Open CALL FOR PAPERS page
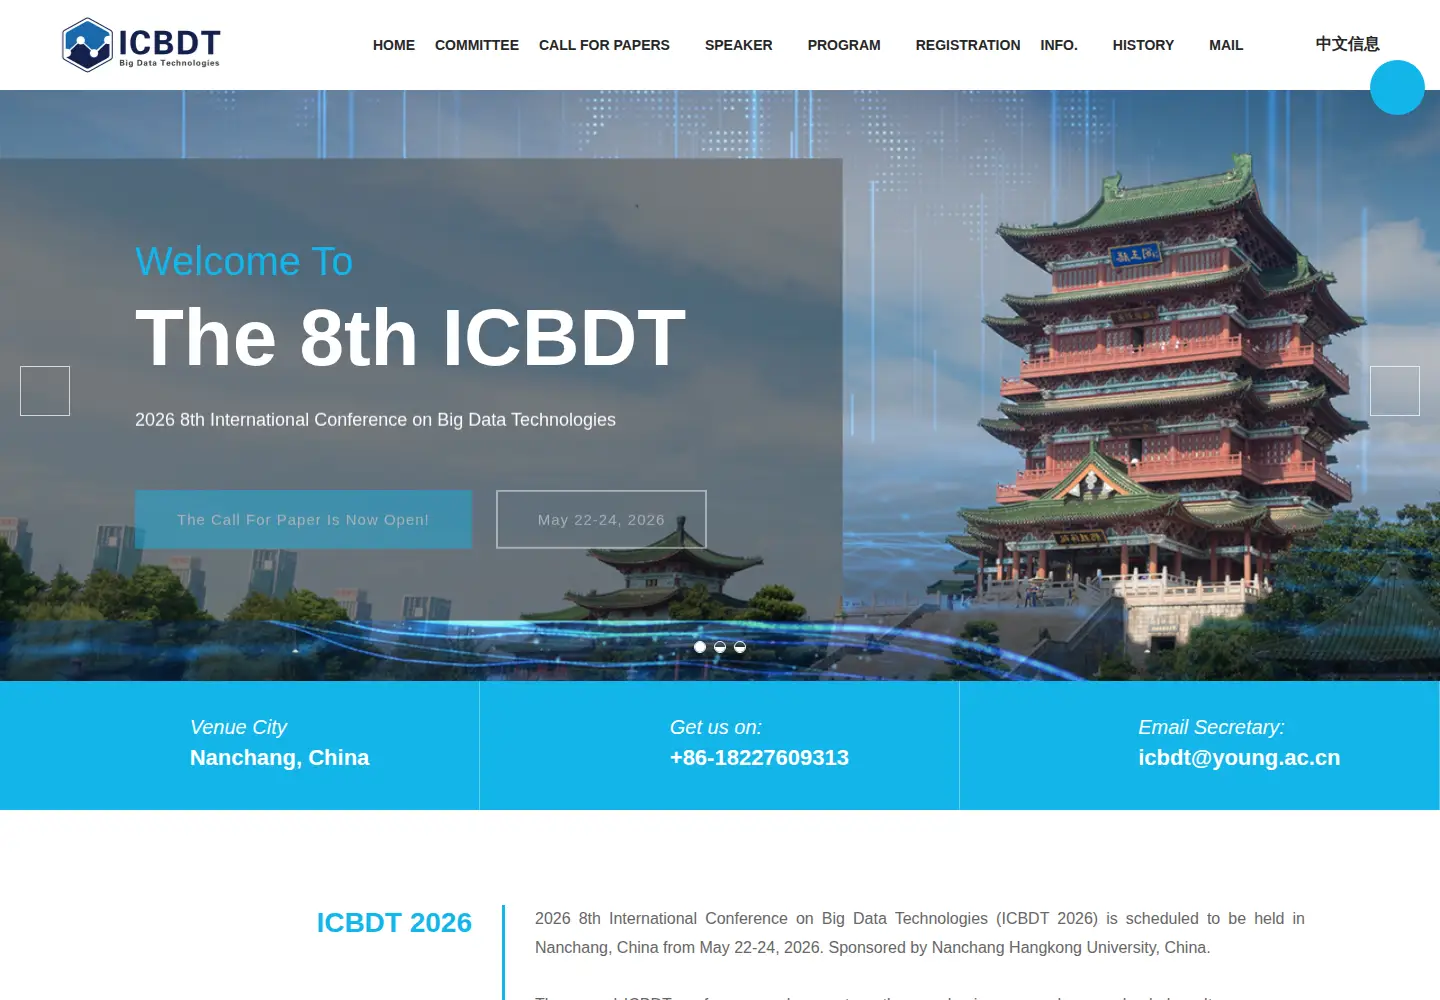Viewport: 1440px width, 1000px height. (604, 45)
